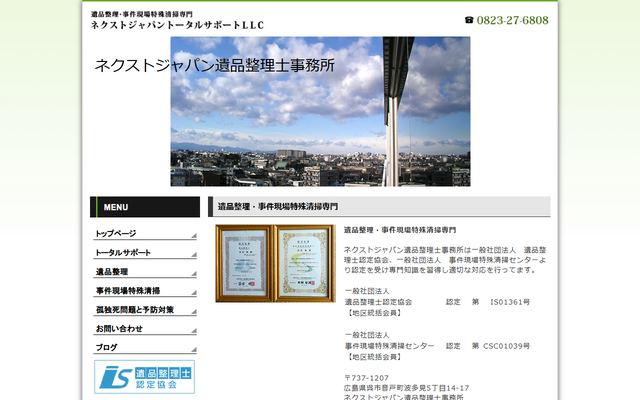Open the ブログ menu item
Screen dimensions: 640x400
145,348
